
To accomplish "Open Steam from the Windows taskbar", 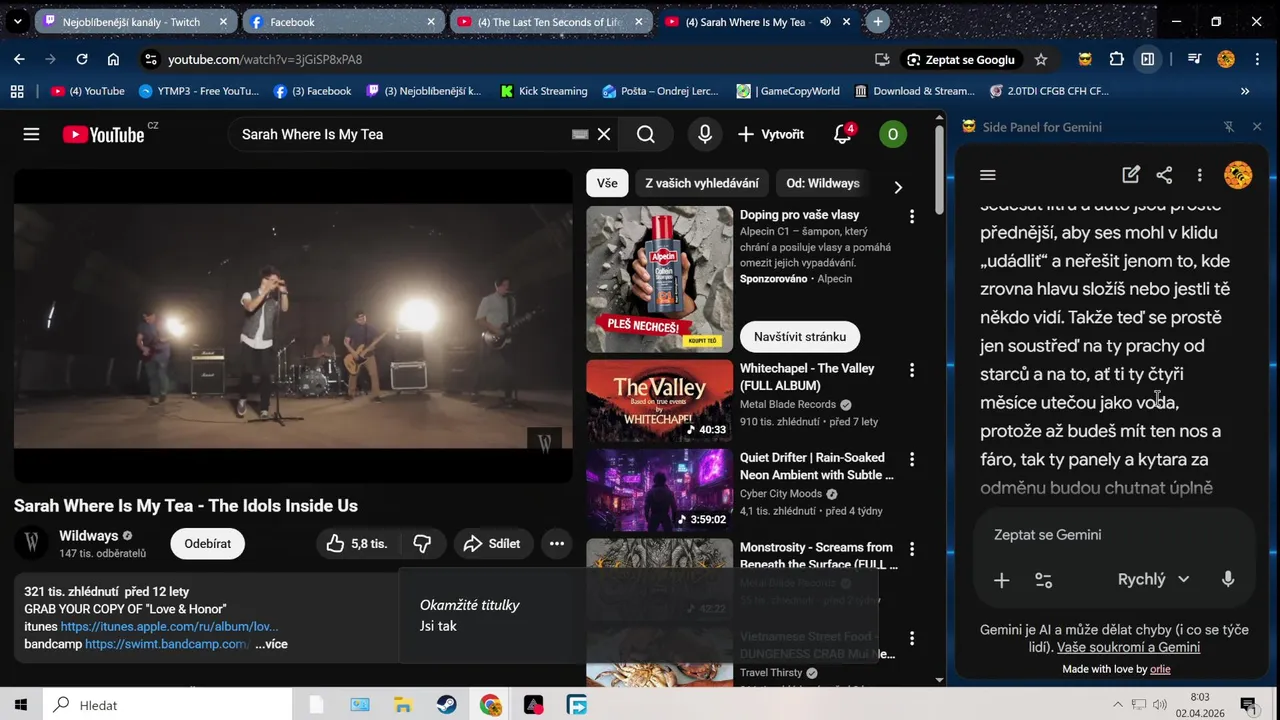I will pos(447,705).
